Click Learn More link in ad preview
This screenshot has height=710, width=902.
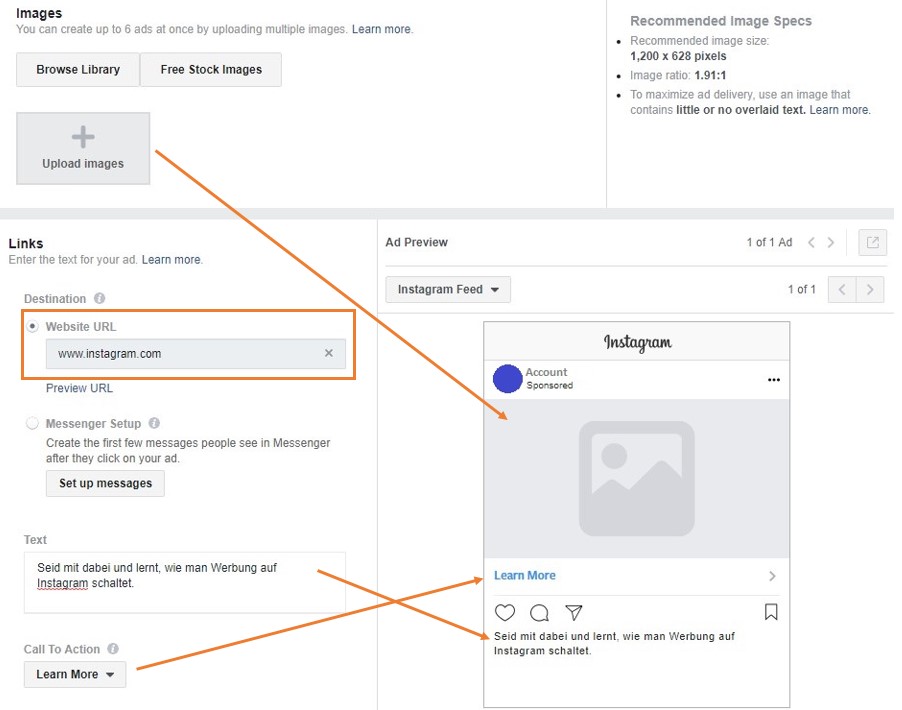click(525, 575)
